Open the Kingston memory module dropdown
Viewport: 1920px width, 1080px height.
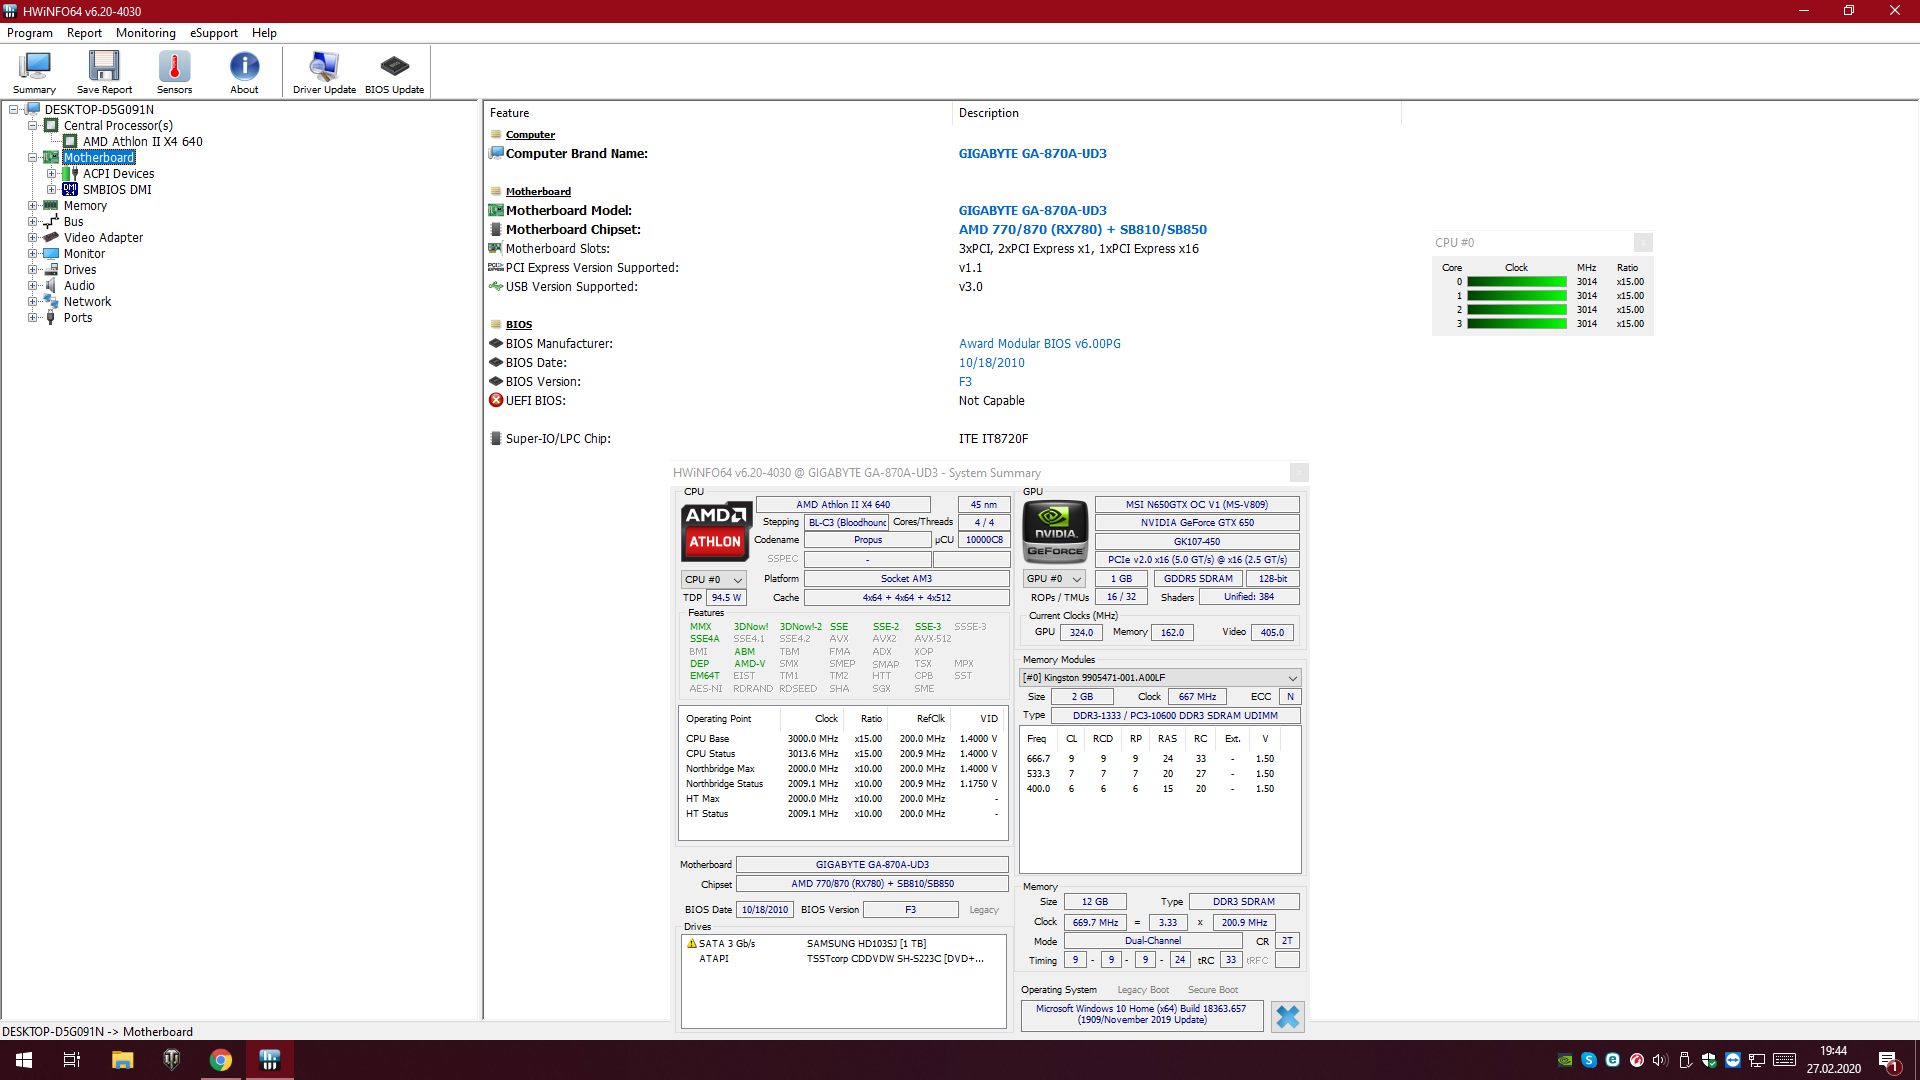(x=1160, y=677)
